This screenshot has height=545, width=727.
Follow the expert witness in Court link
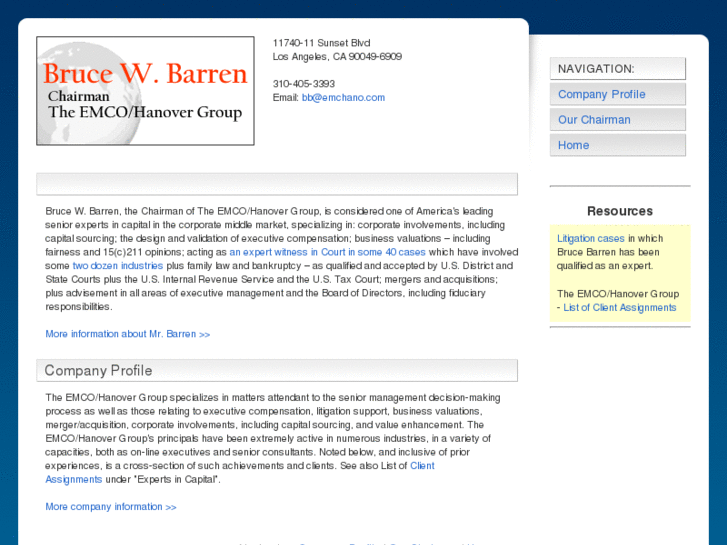click(x=327, y=252)
